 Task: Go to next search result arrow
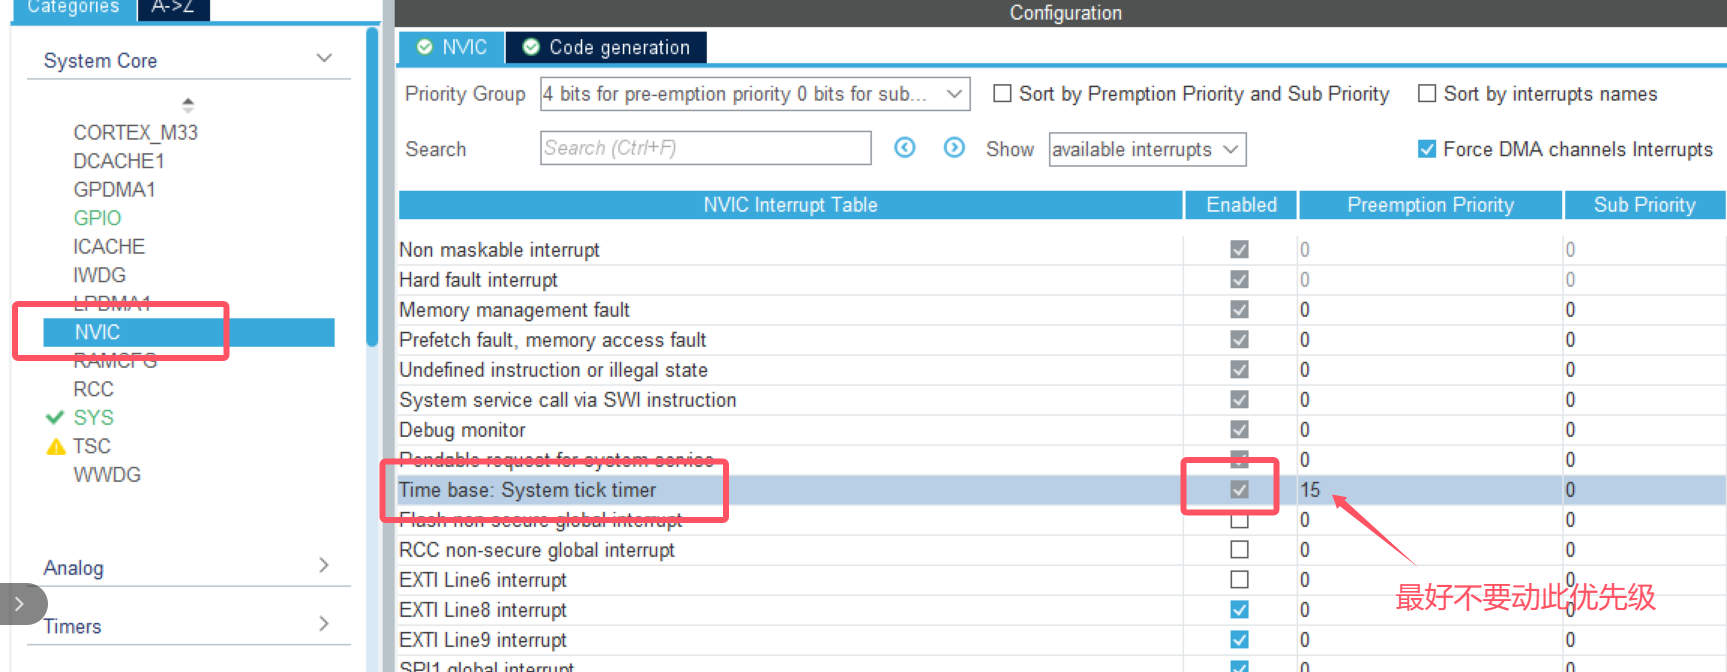click(954, 148)
